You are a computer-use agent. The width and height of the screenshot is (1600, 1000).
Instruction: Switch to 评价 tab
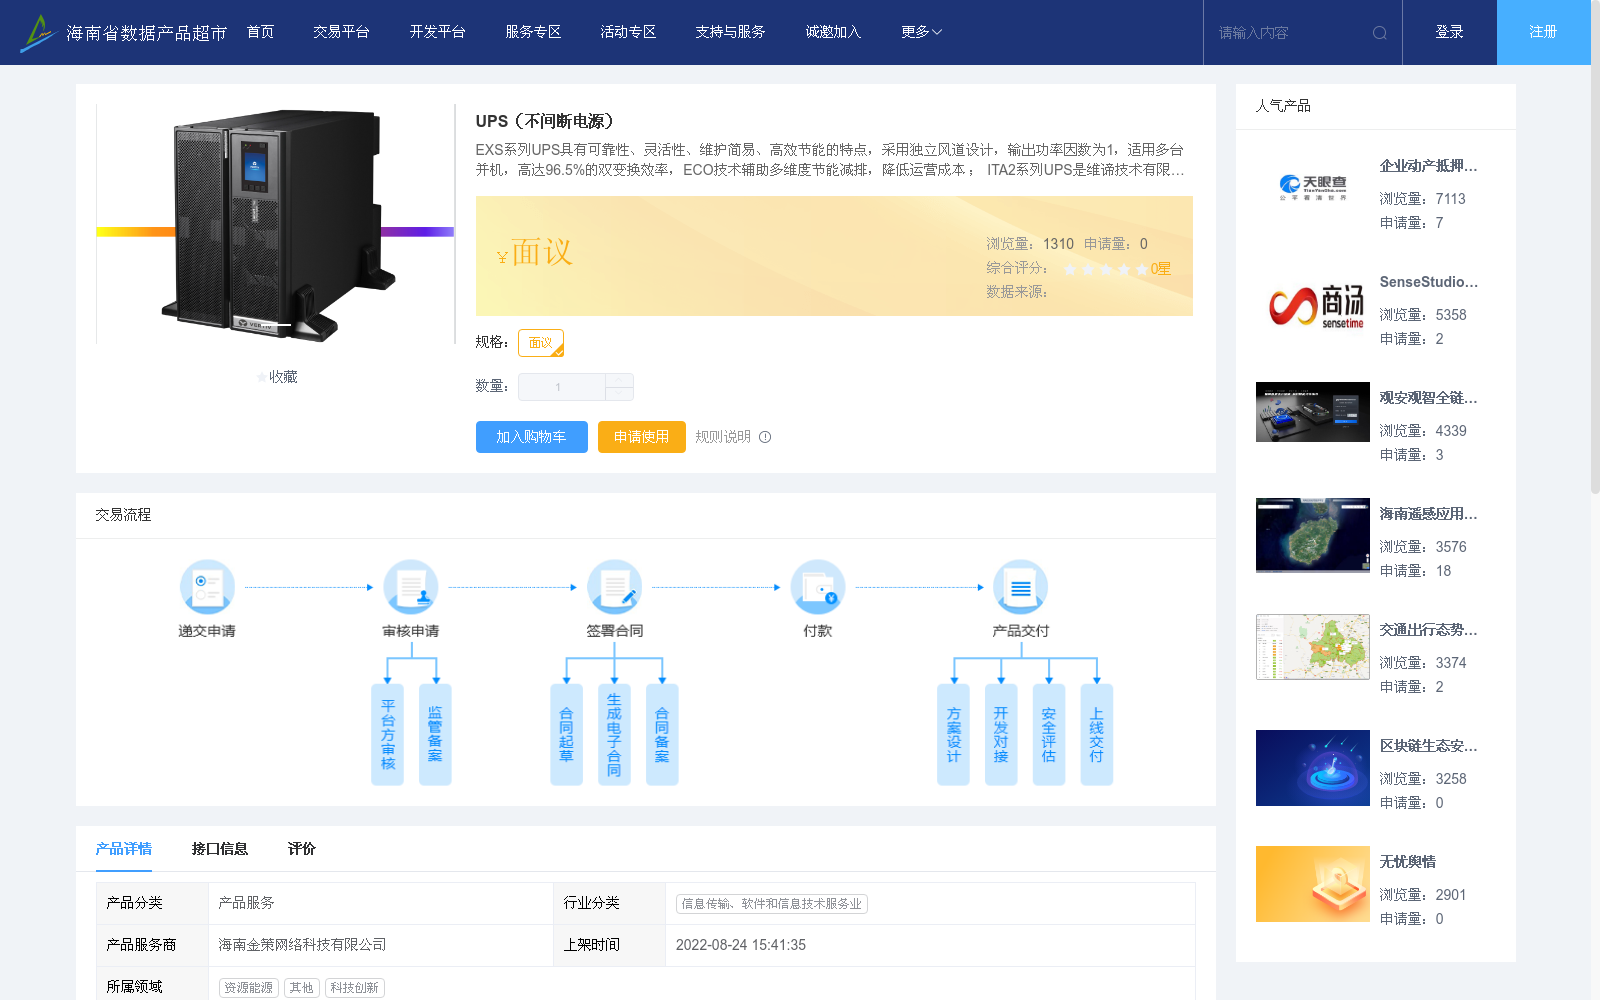point(302,849)
